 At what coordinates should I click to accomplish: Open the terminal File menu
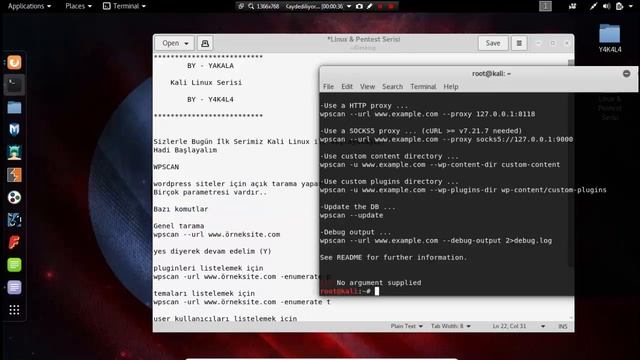pos(328,87)
